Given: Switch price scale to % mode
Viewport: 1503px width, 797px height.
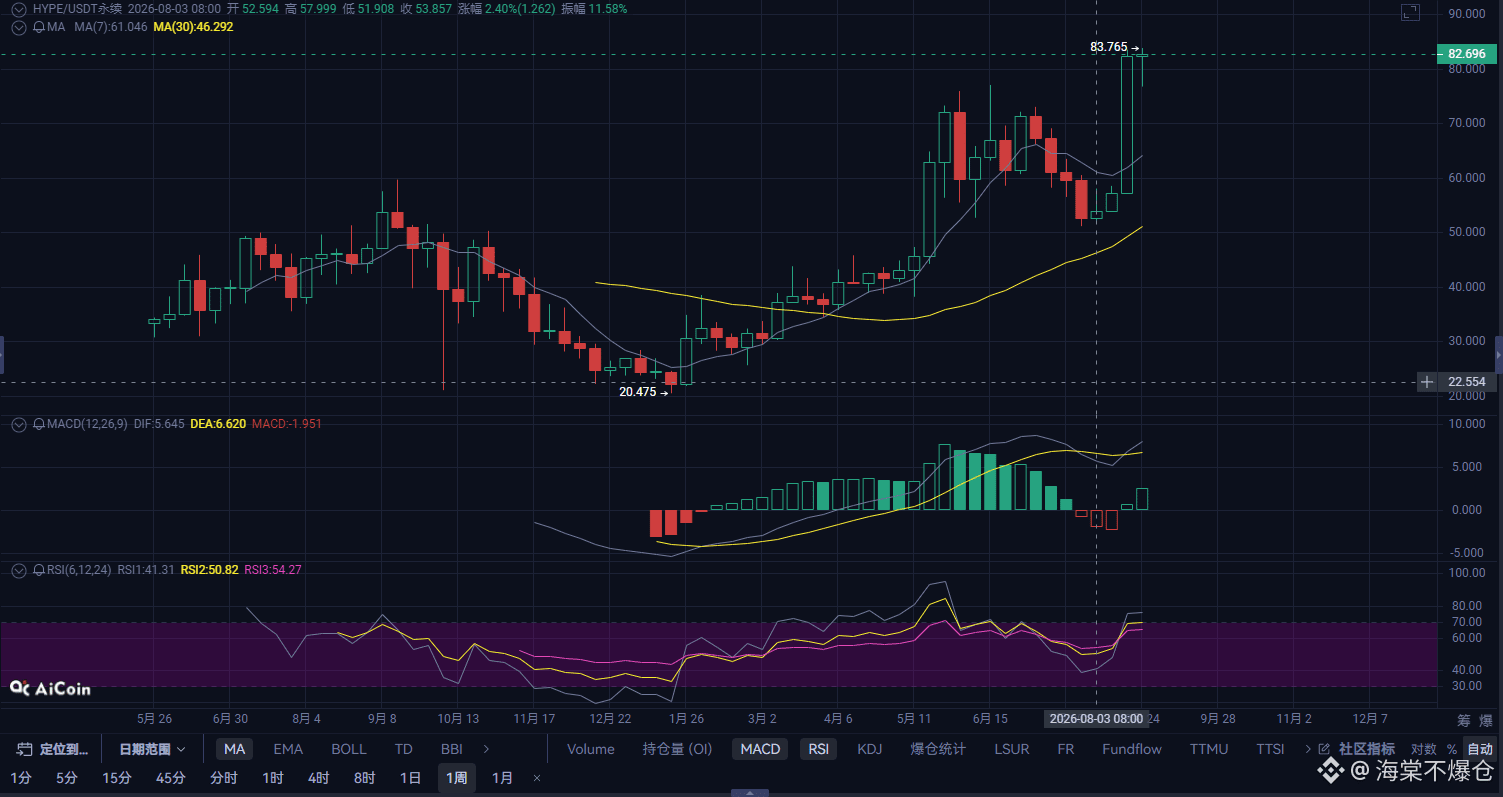Looking at the screenshot, I should pyautogui.click(x=1451, y=749).
